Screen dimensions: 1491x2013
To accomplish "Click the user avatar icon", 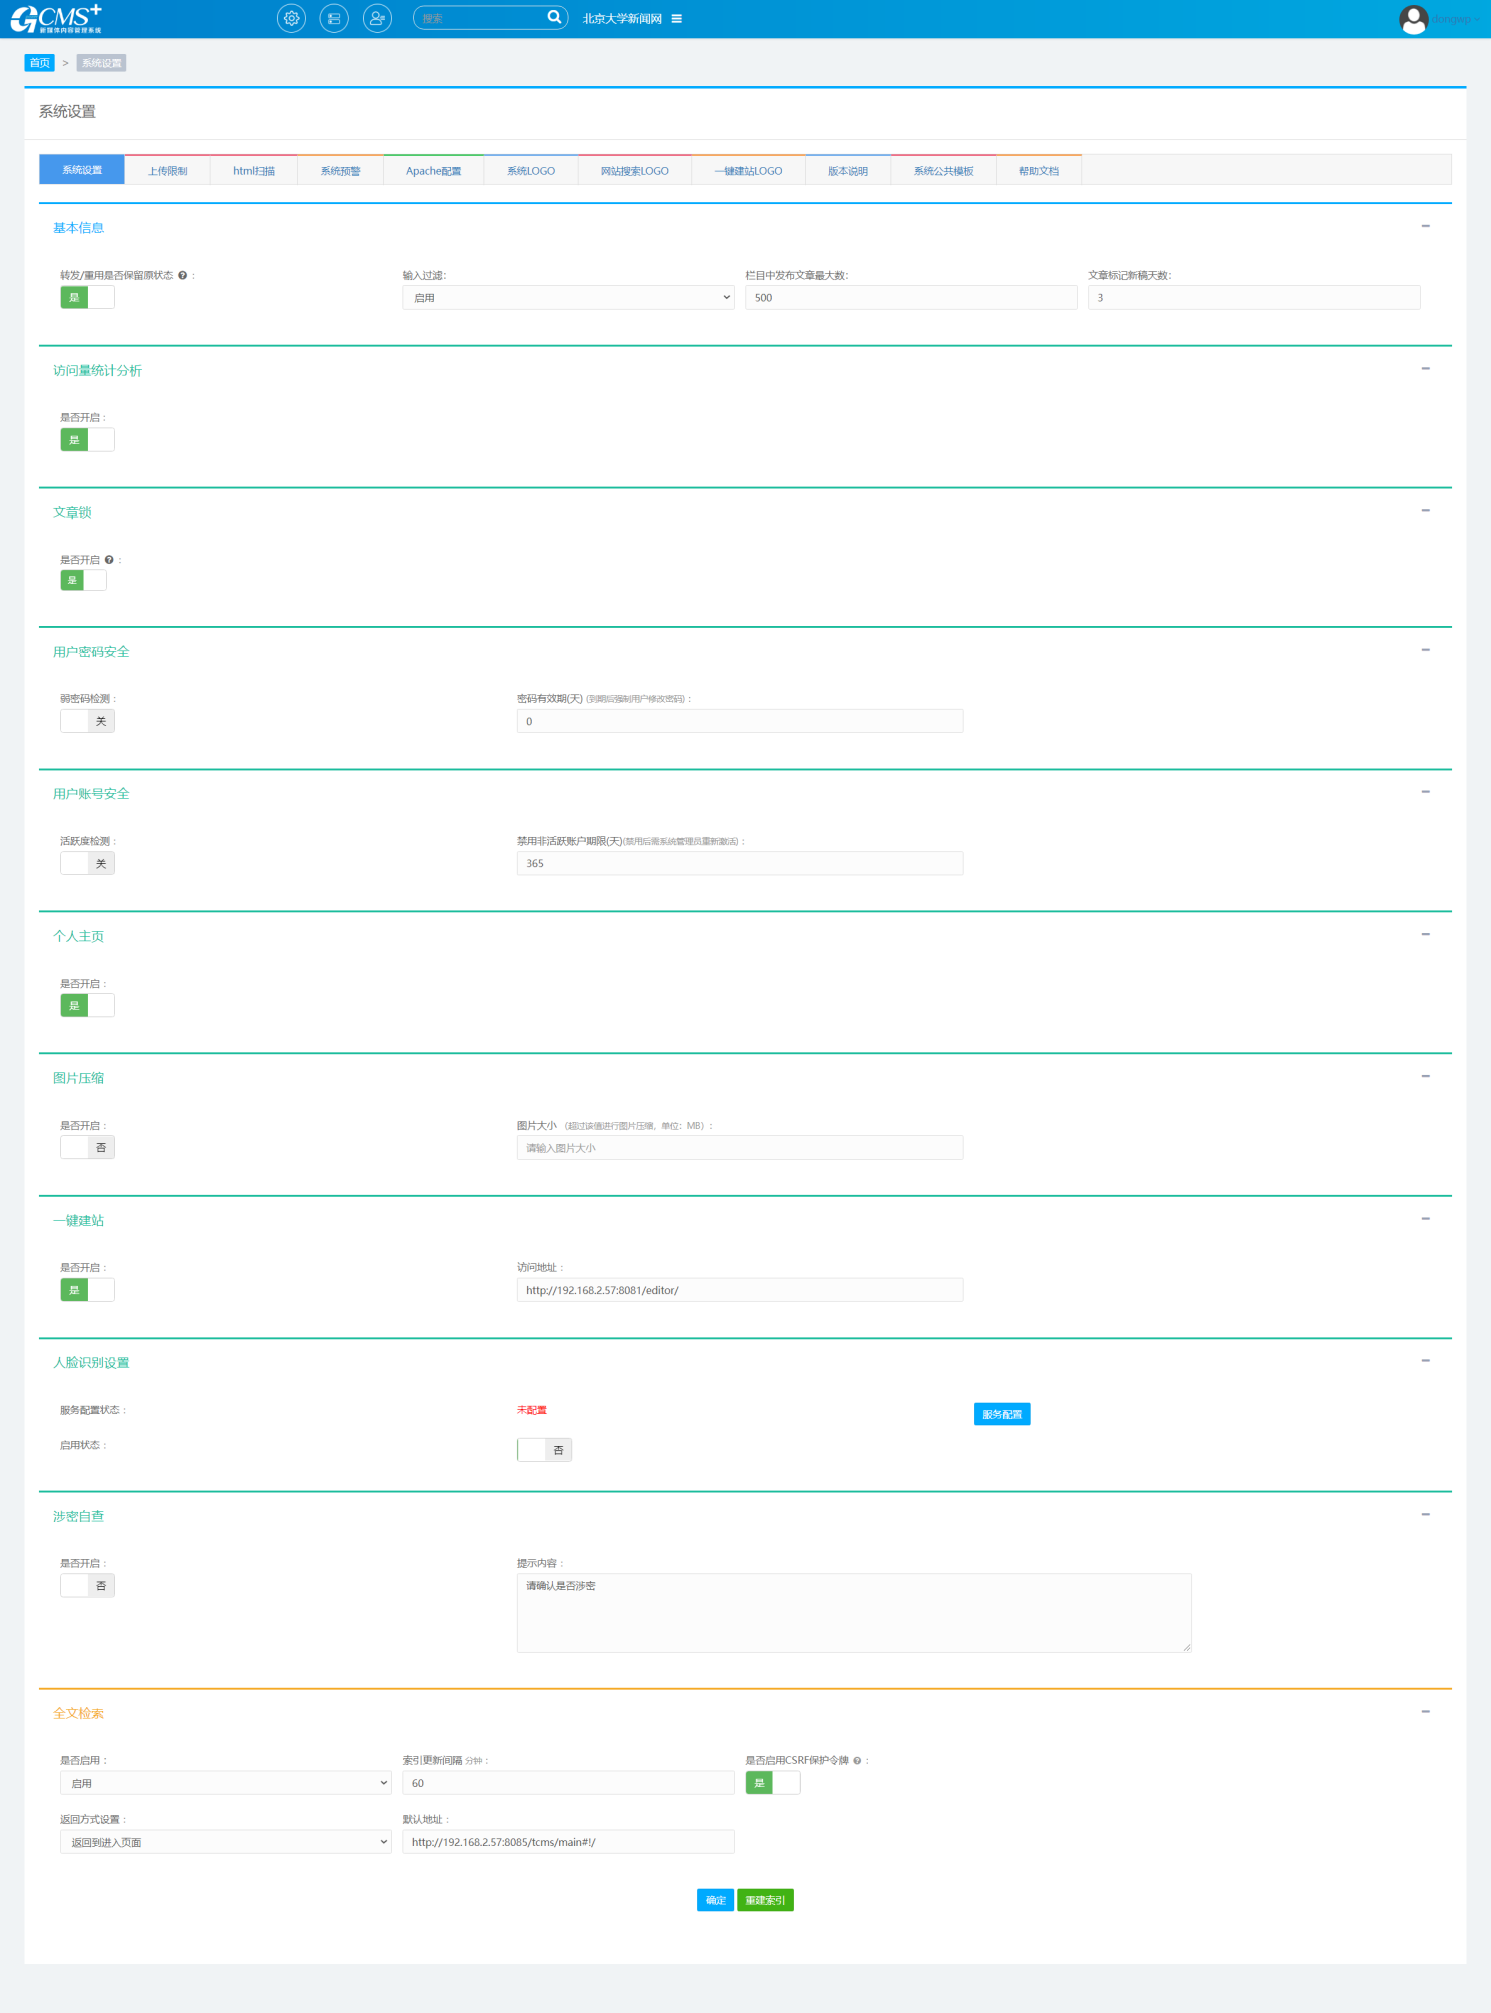I will click(x=1413, y=19).
